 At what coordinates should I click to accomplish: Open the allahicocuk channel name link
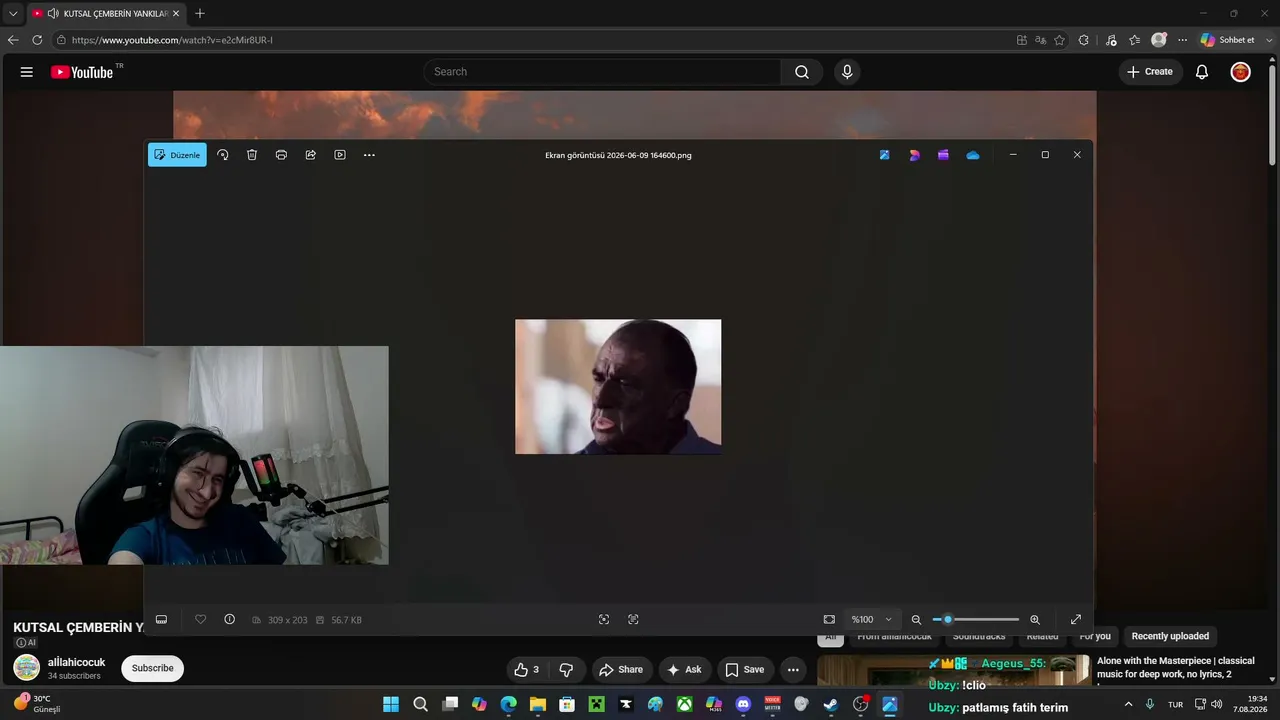[76, 662]
